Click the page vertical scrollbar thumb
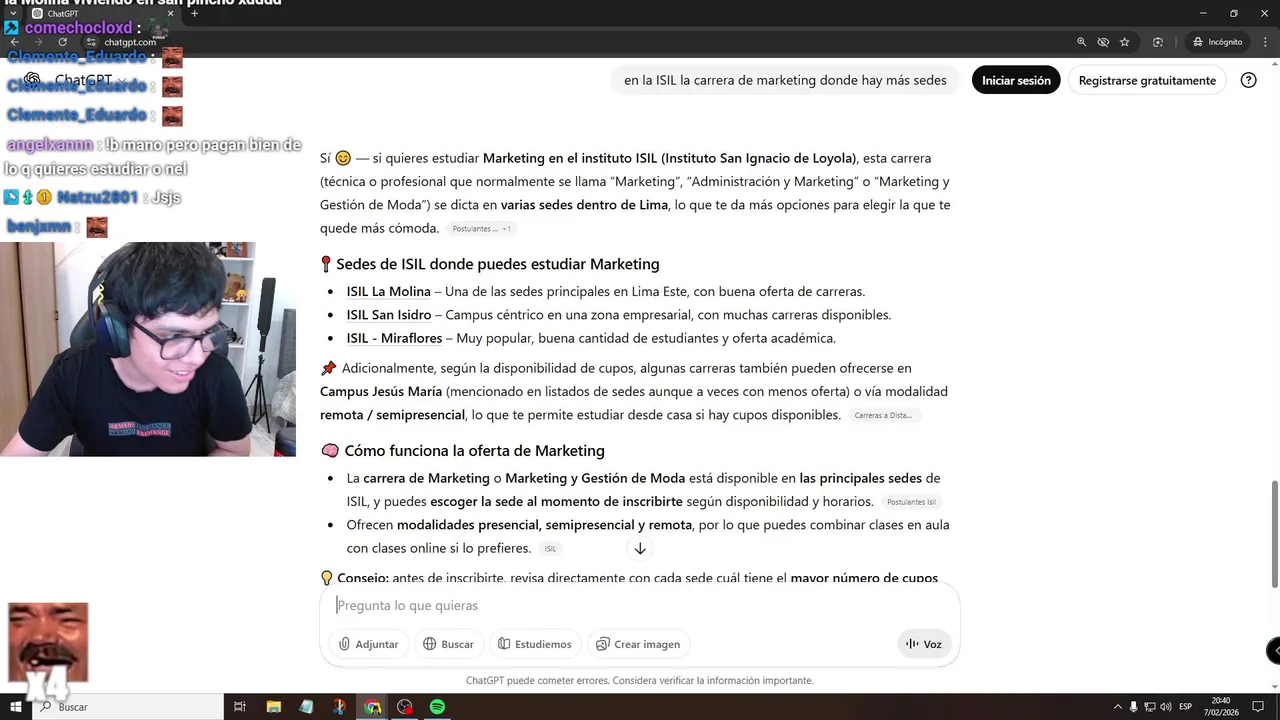Viewport: 1280px width, 720px height. click(1274, 534)
